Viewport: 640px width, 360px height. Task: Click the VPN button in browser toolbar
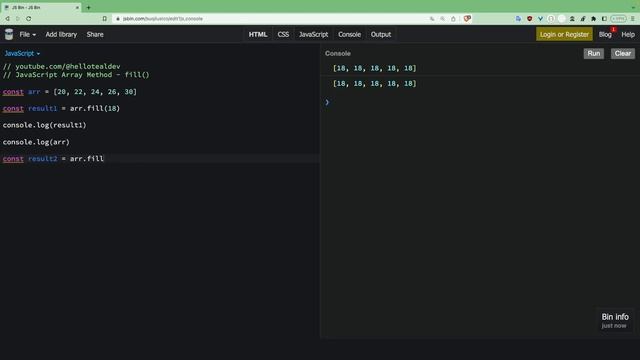tap(618, 19)
